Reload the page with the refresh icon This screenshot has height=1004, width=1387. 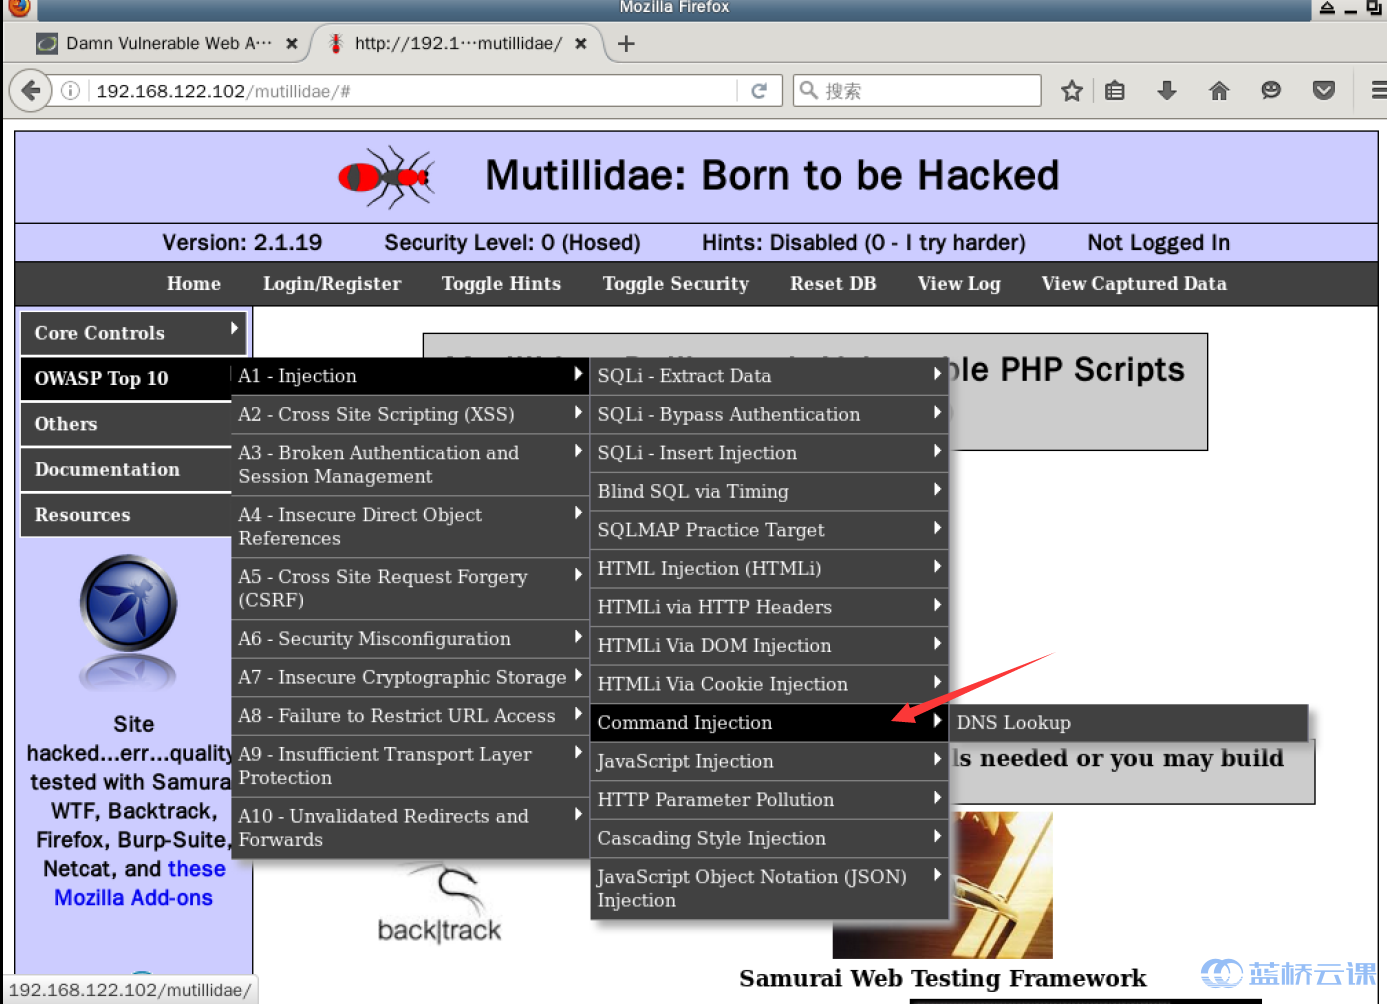(x=759, y=91)
